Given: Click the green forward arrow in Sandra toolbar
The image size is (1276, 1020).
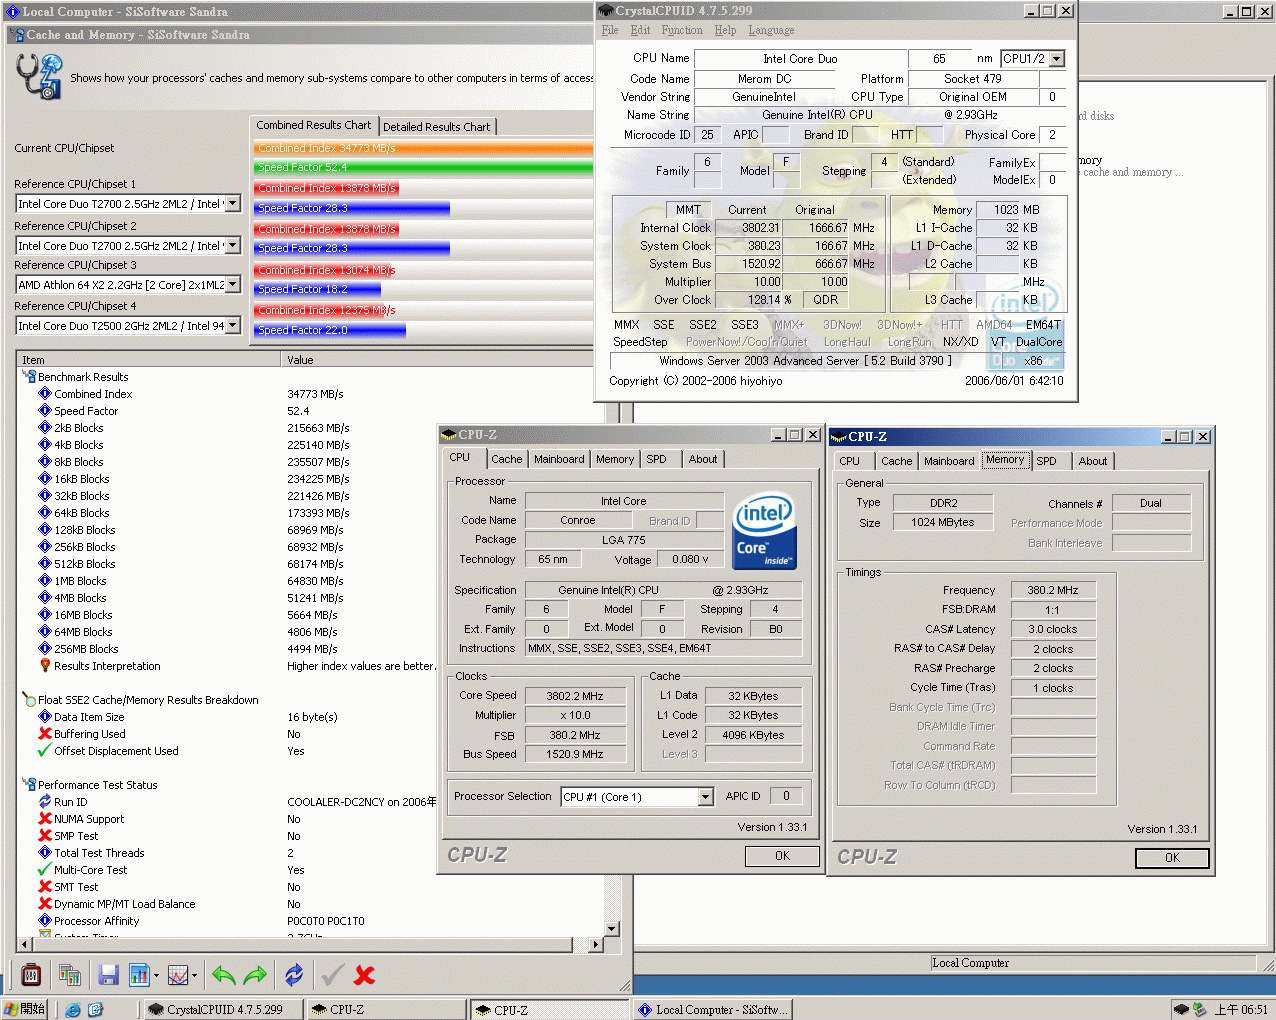Looking at the screenshot, I should coord(254,975).
